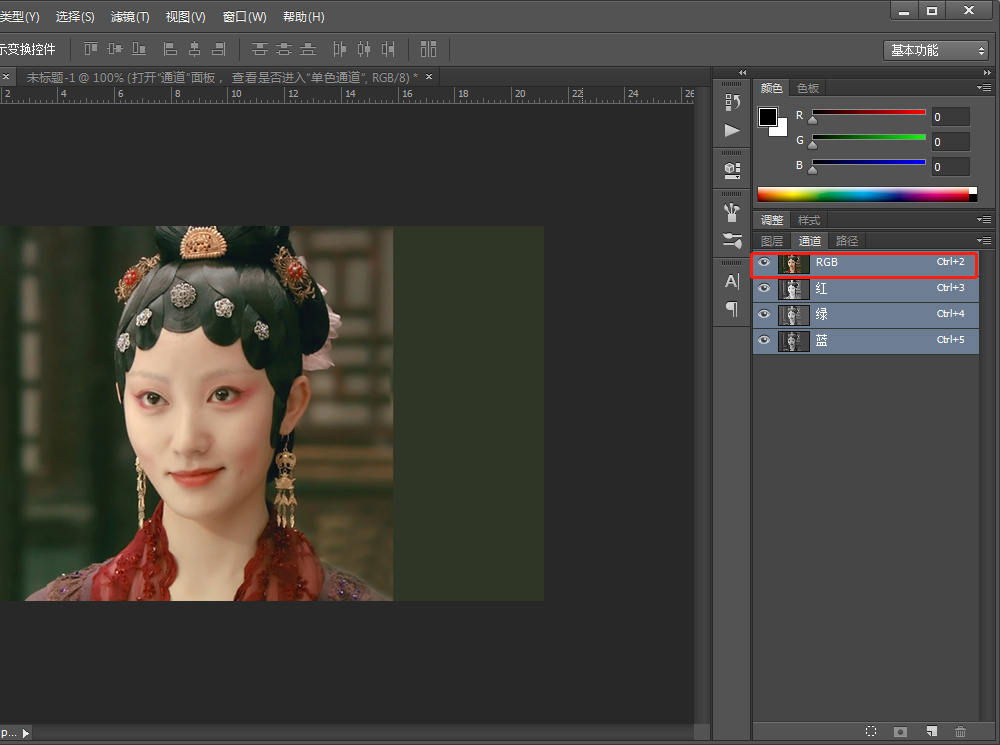The width and height of the screenshot is (1000, 745).
Task: Click the G green slider handle
Action: (x=812, y=145)
